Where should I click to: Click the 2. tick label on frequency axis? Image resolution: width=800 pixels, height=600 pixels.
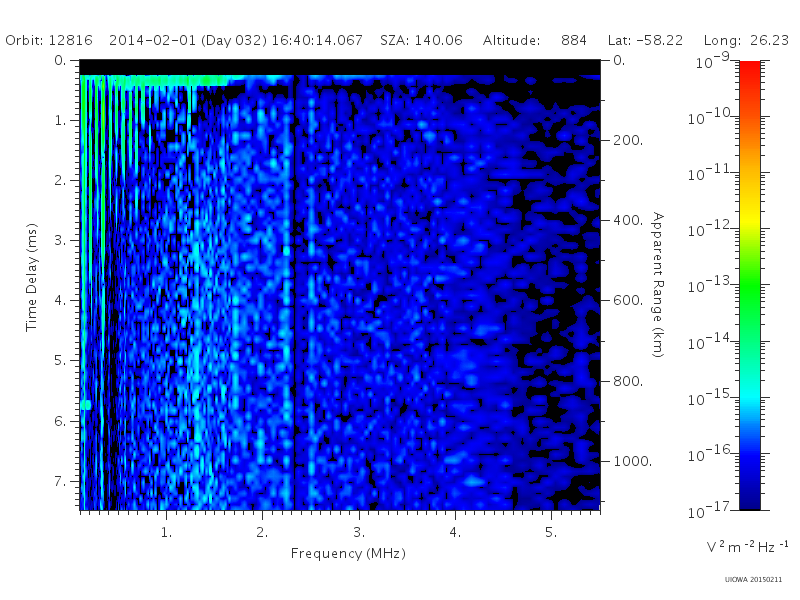click(262, 532)
